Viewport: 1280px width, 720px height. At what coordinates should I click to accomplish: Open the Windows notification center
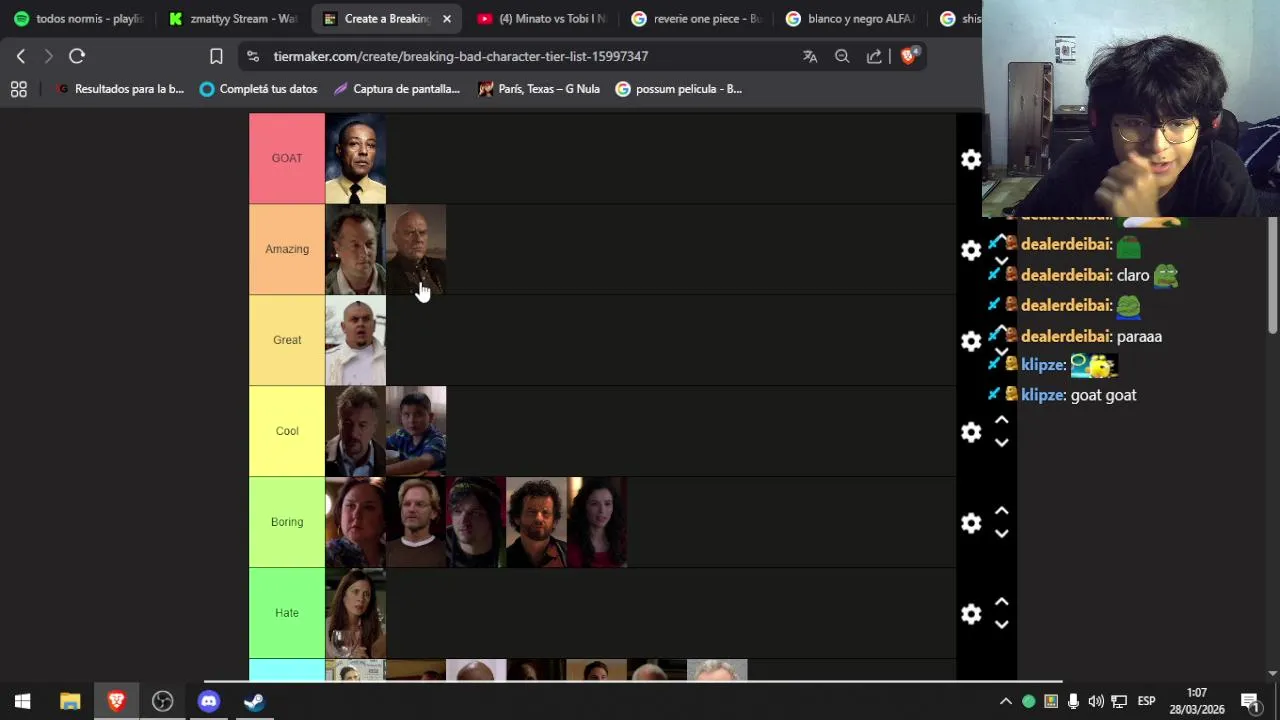[x=1250, y=701]
